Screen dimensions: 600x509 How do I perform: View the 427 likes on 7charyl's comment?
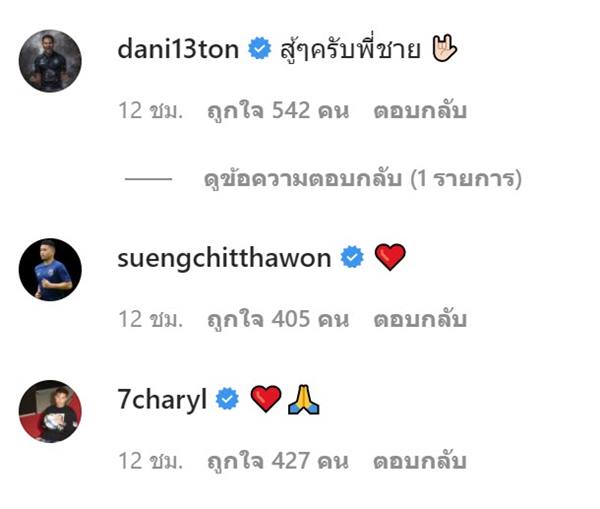point(278,461)
